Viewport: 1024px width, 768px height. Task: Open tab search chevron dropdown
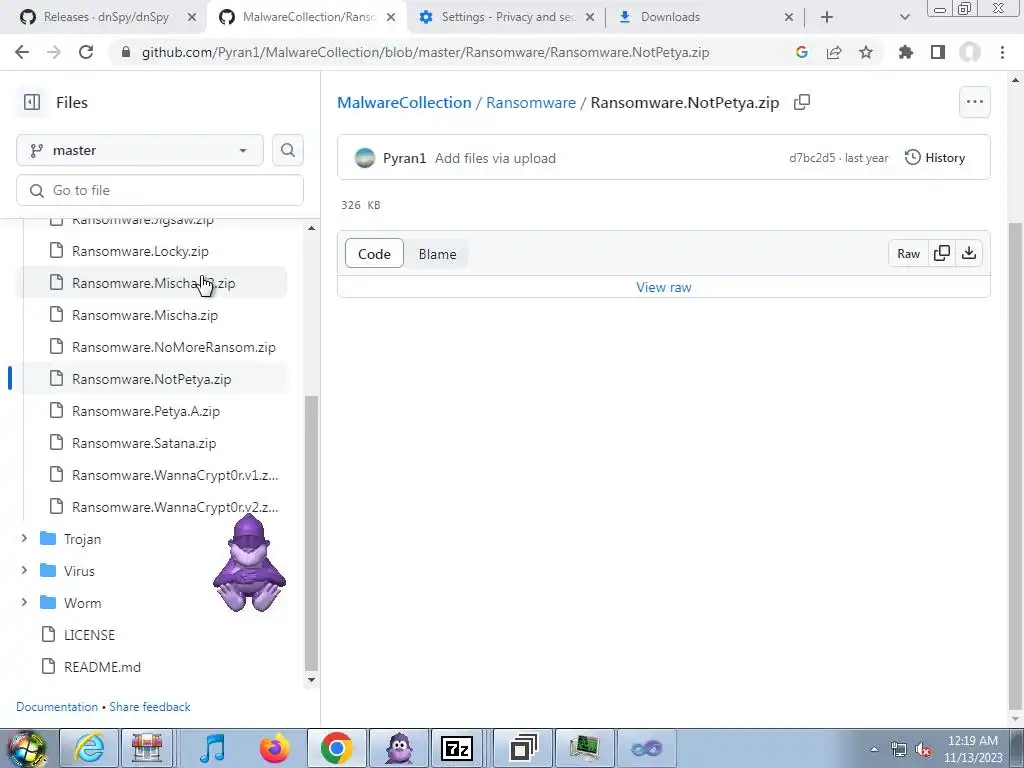click(x=904, y=17)
